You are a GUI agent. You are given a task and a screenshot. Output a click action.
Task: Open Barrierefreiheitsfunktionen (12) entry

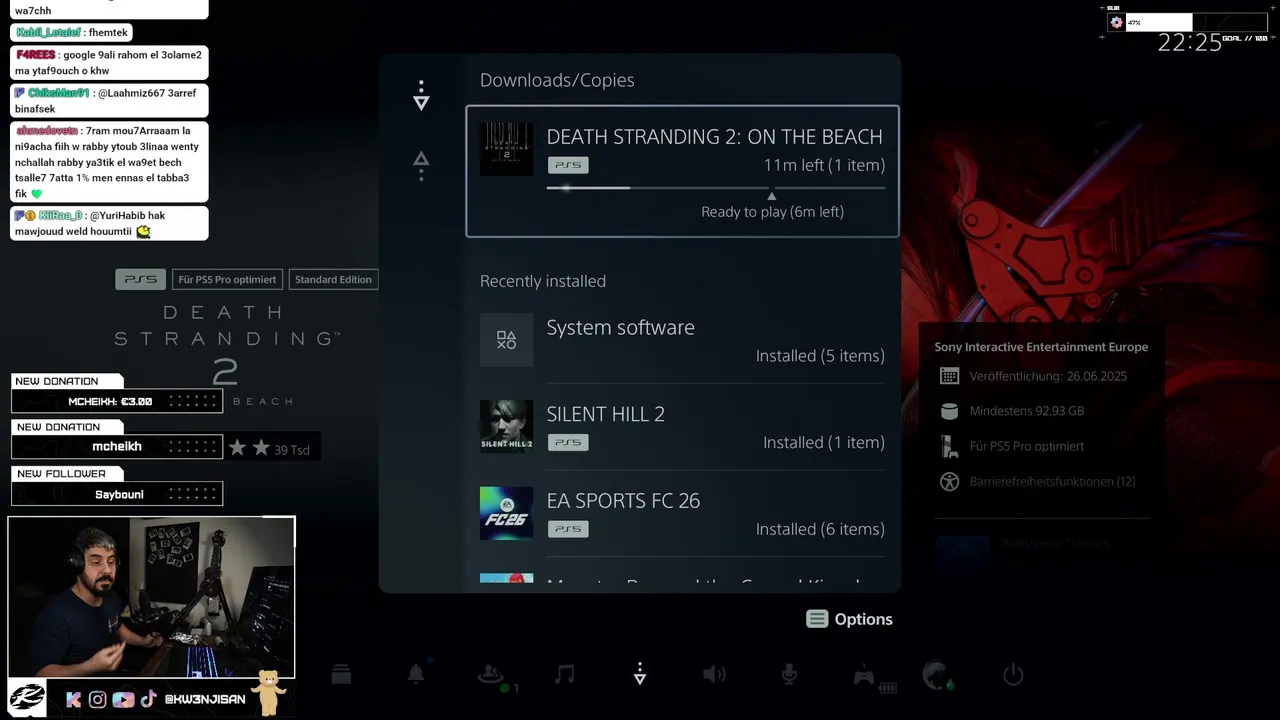(x=1052, y=481)
